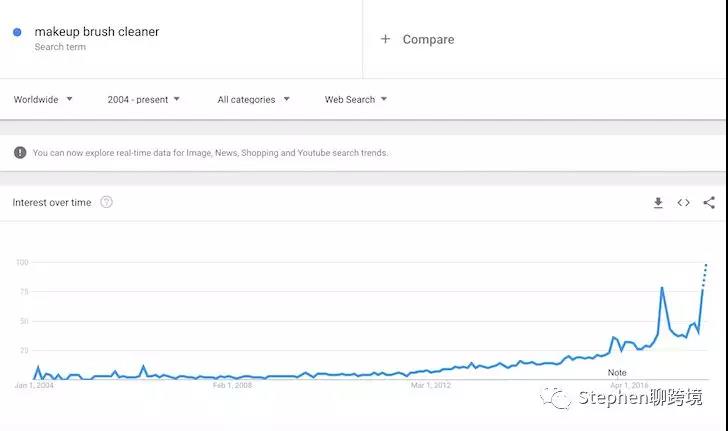Click the plus icon beside Compare
Screen dimensions: 728x431
pos(385,39)
